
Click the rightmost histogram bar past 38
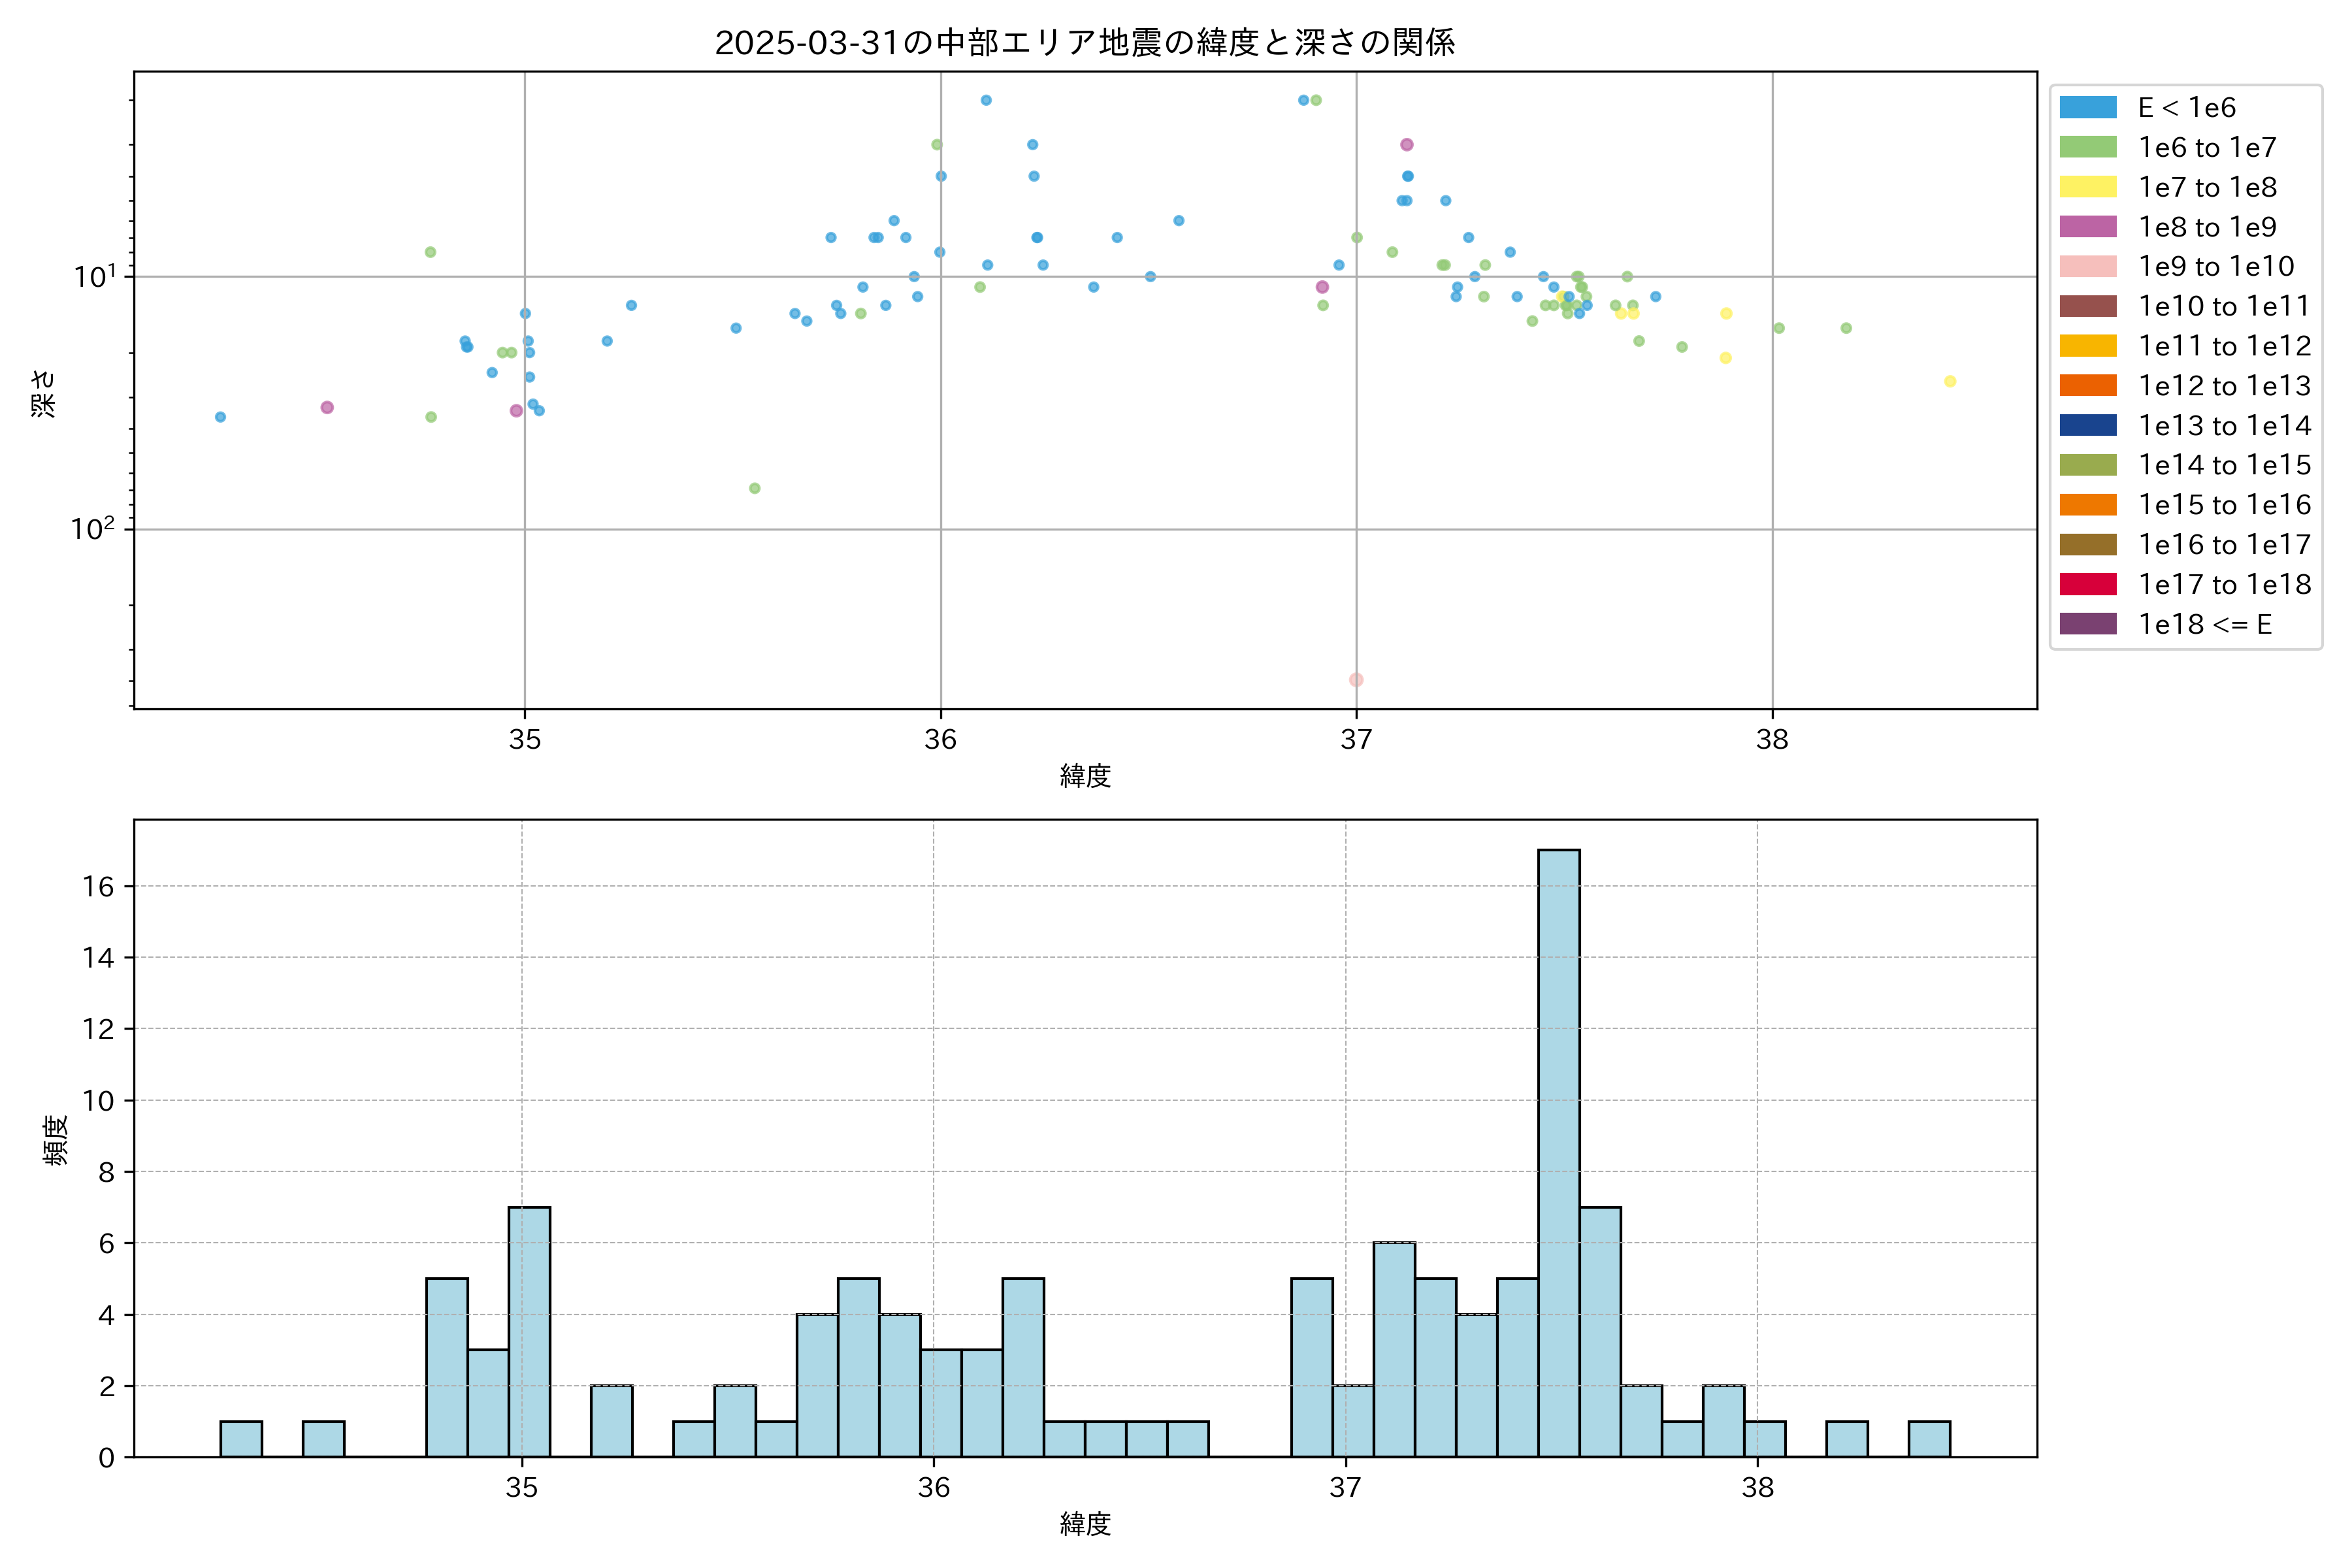coord(1929,1439)
